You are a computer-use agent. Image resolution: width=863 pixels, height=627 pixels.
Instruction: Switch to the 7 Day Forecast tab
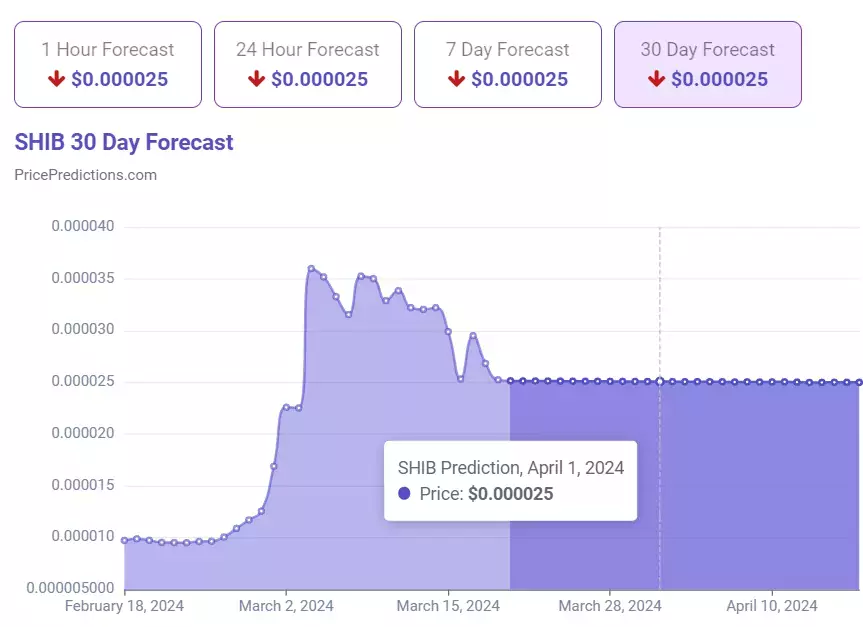[x=507, y=64]
